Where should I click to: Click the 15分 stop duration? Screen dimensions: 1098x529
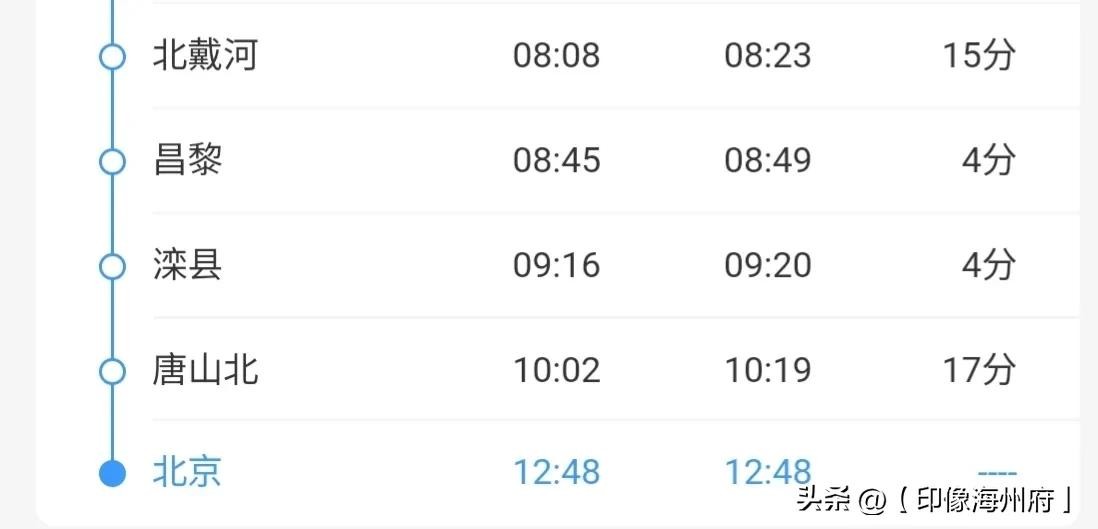click(979, 55)
